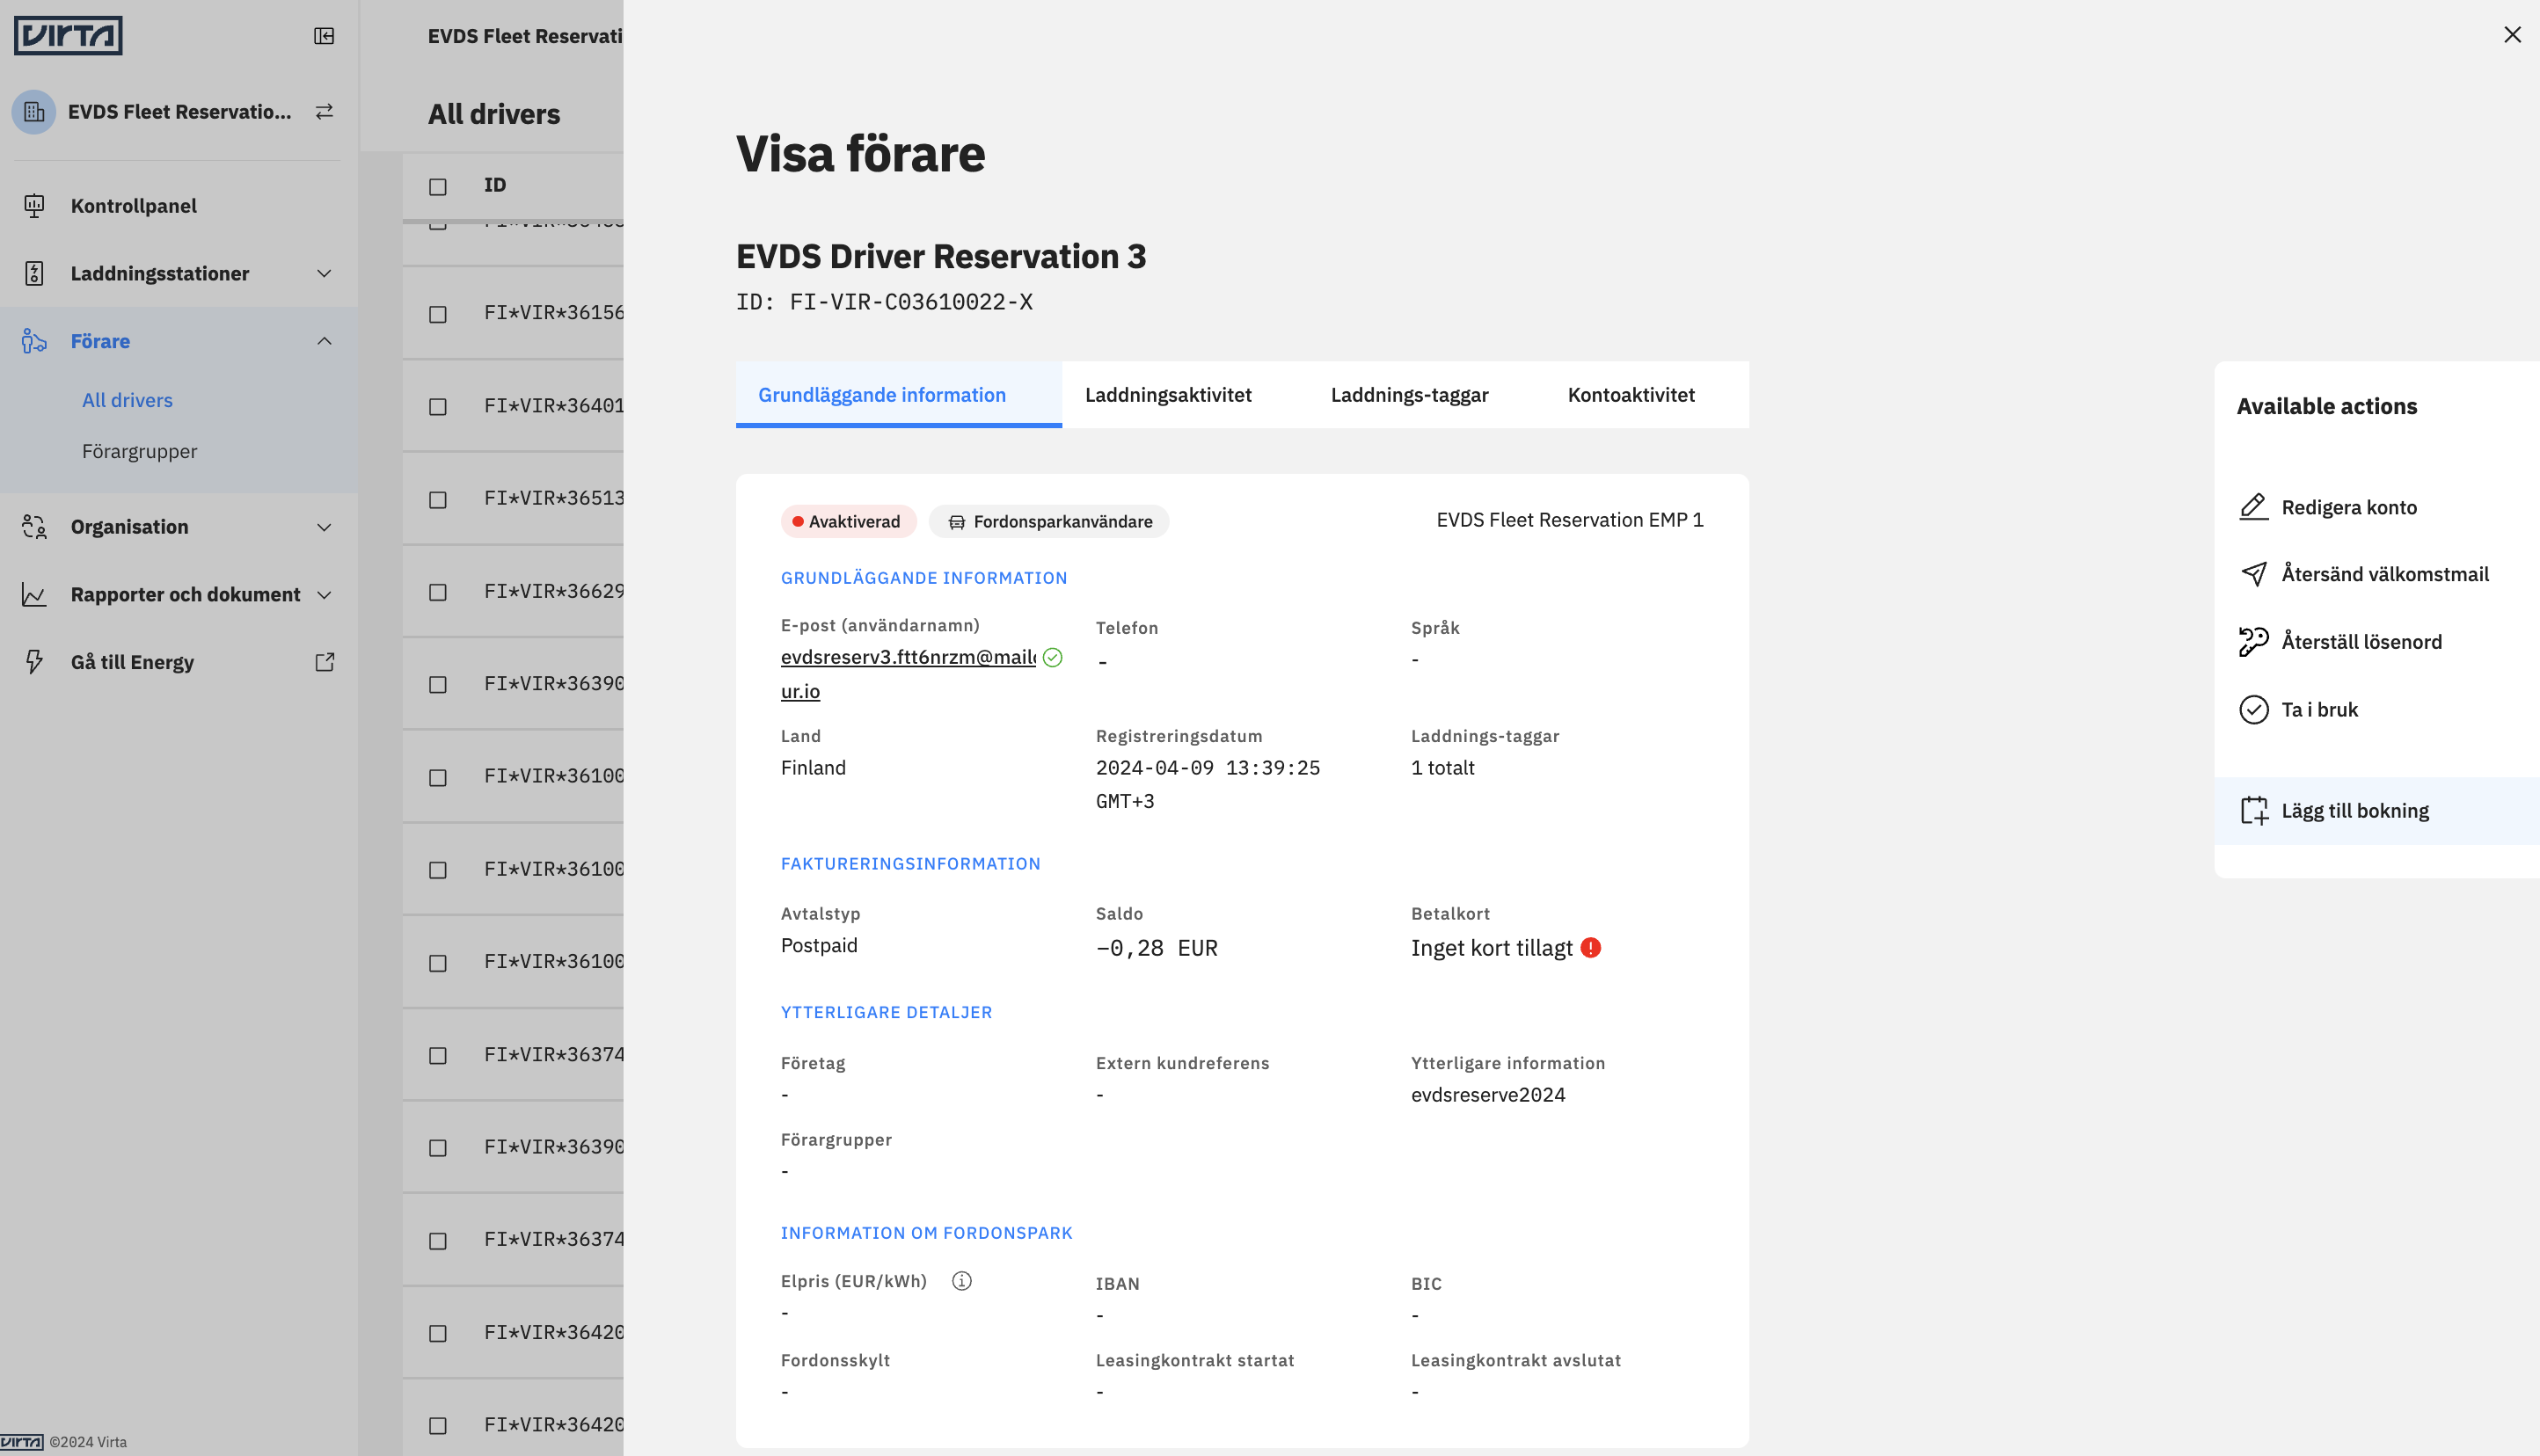Select the checkbox two rows below FI*VIR*36629

click(438, 778)
